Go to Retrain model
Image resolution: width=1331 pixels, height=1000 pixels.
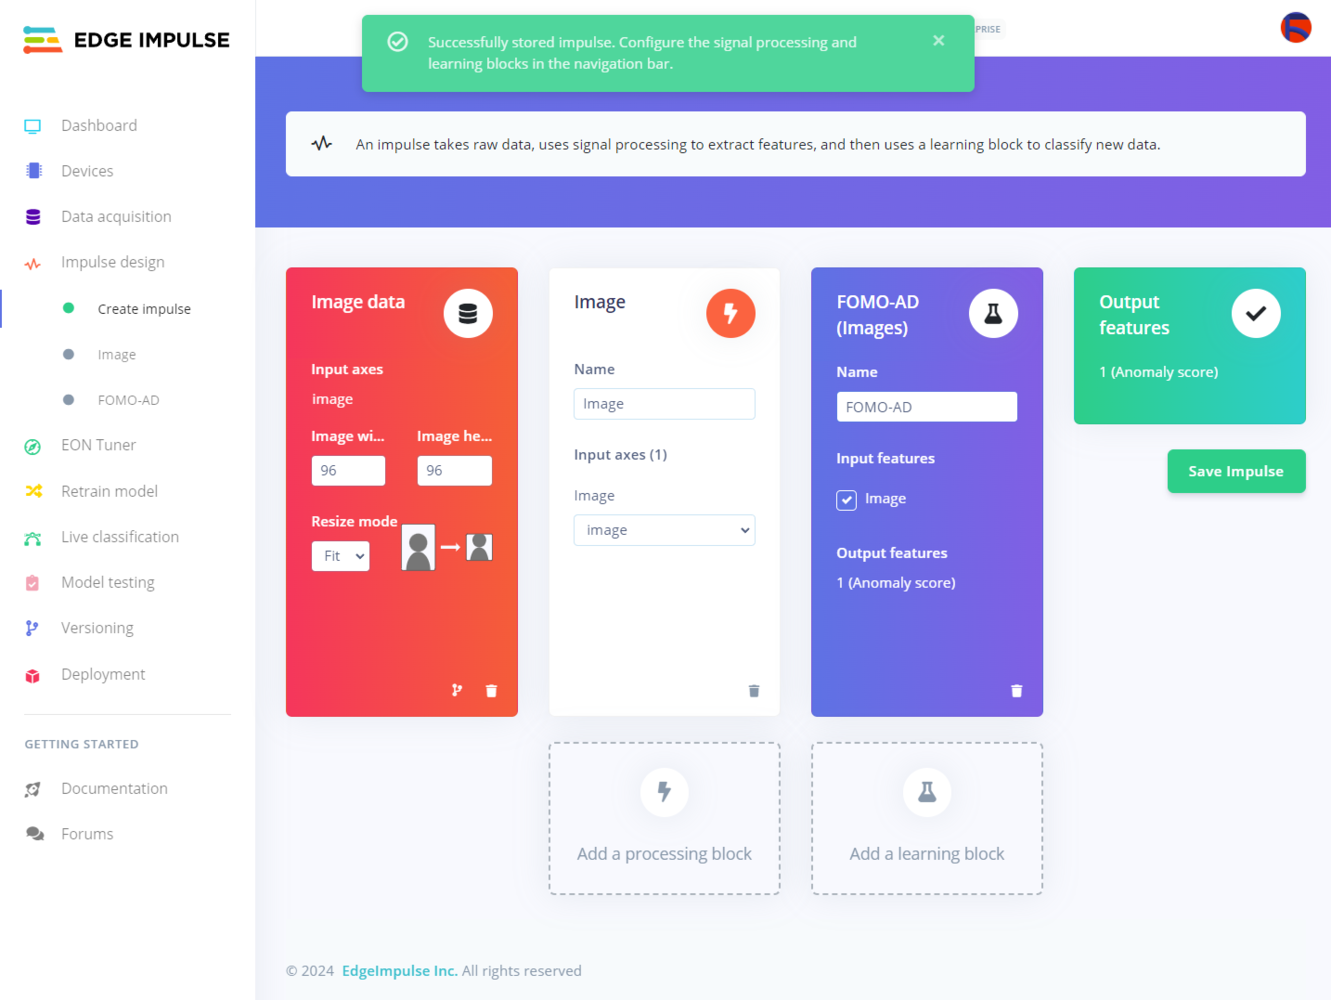click(x=109, y=491)
